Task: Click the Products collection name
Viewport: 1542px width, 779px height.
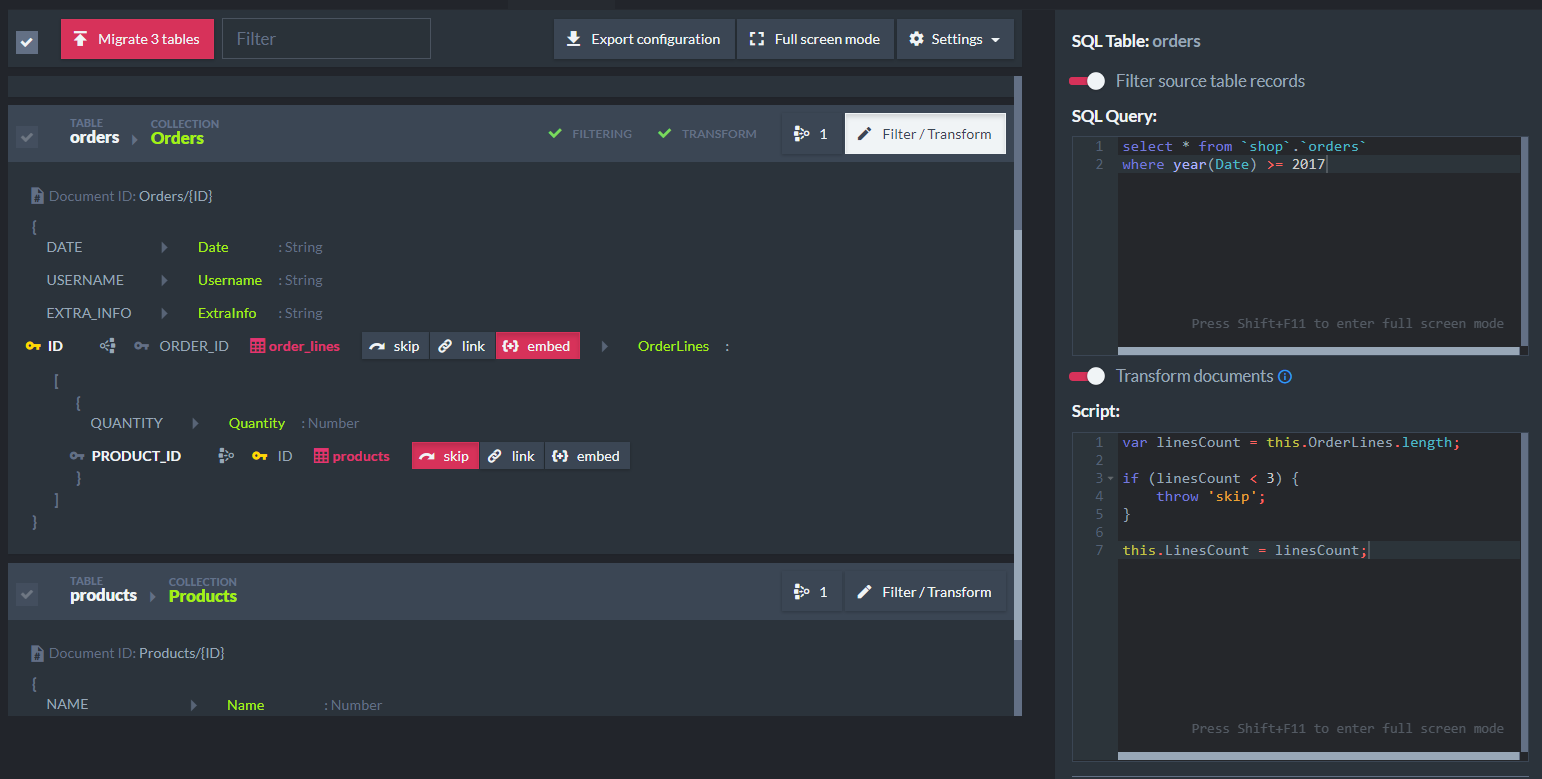Action: pyautogui.click(x=203, y=596)
